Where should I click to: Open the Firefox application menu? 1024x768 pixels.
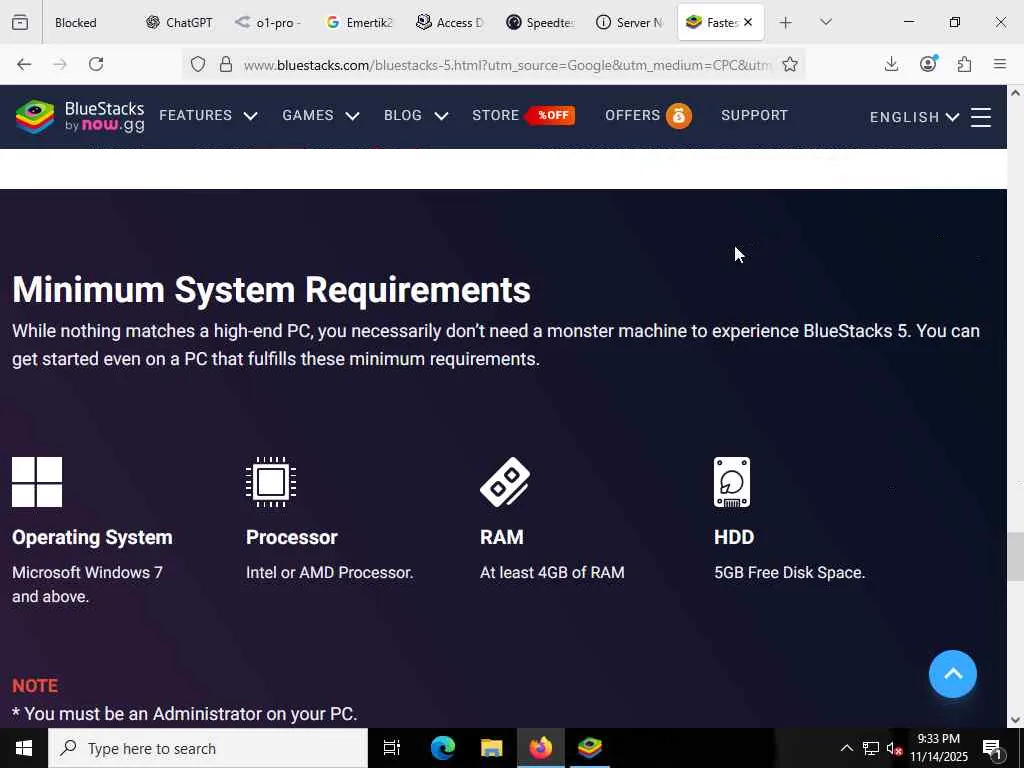[1000, 64]
